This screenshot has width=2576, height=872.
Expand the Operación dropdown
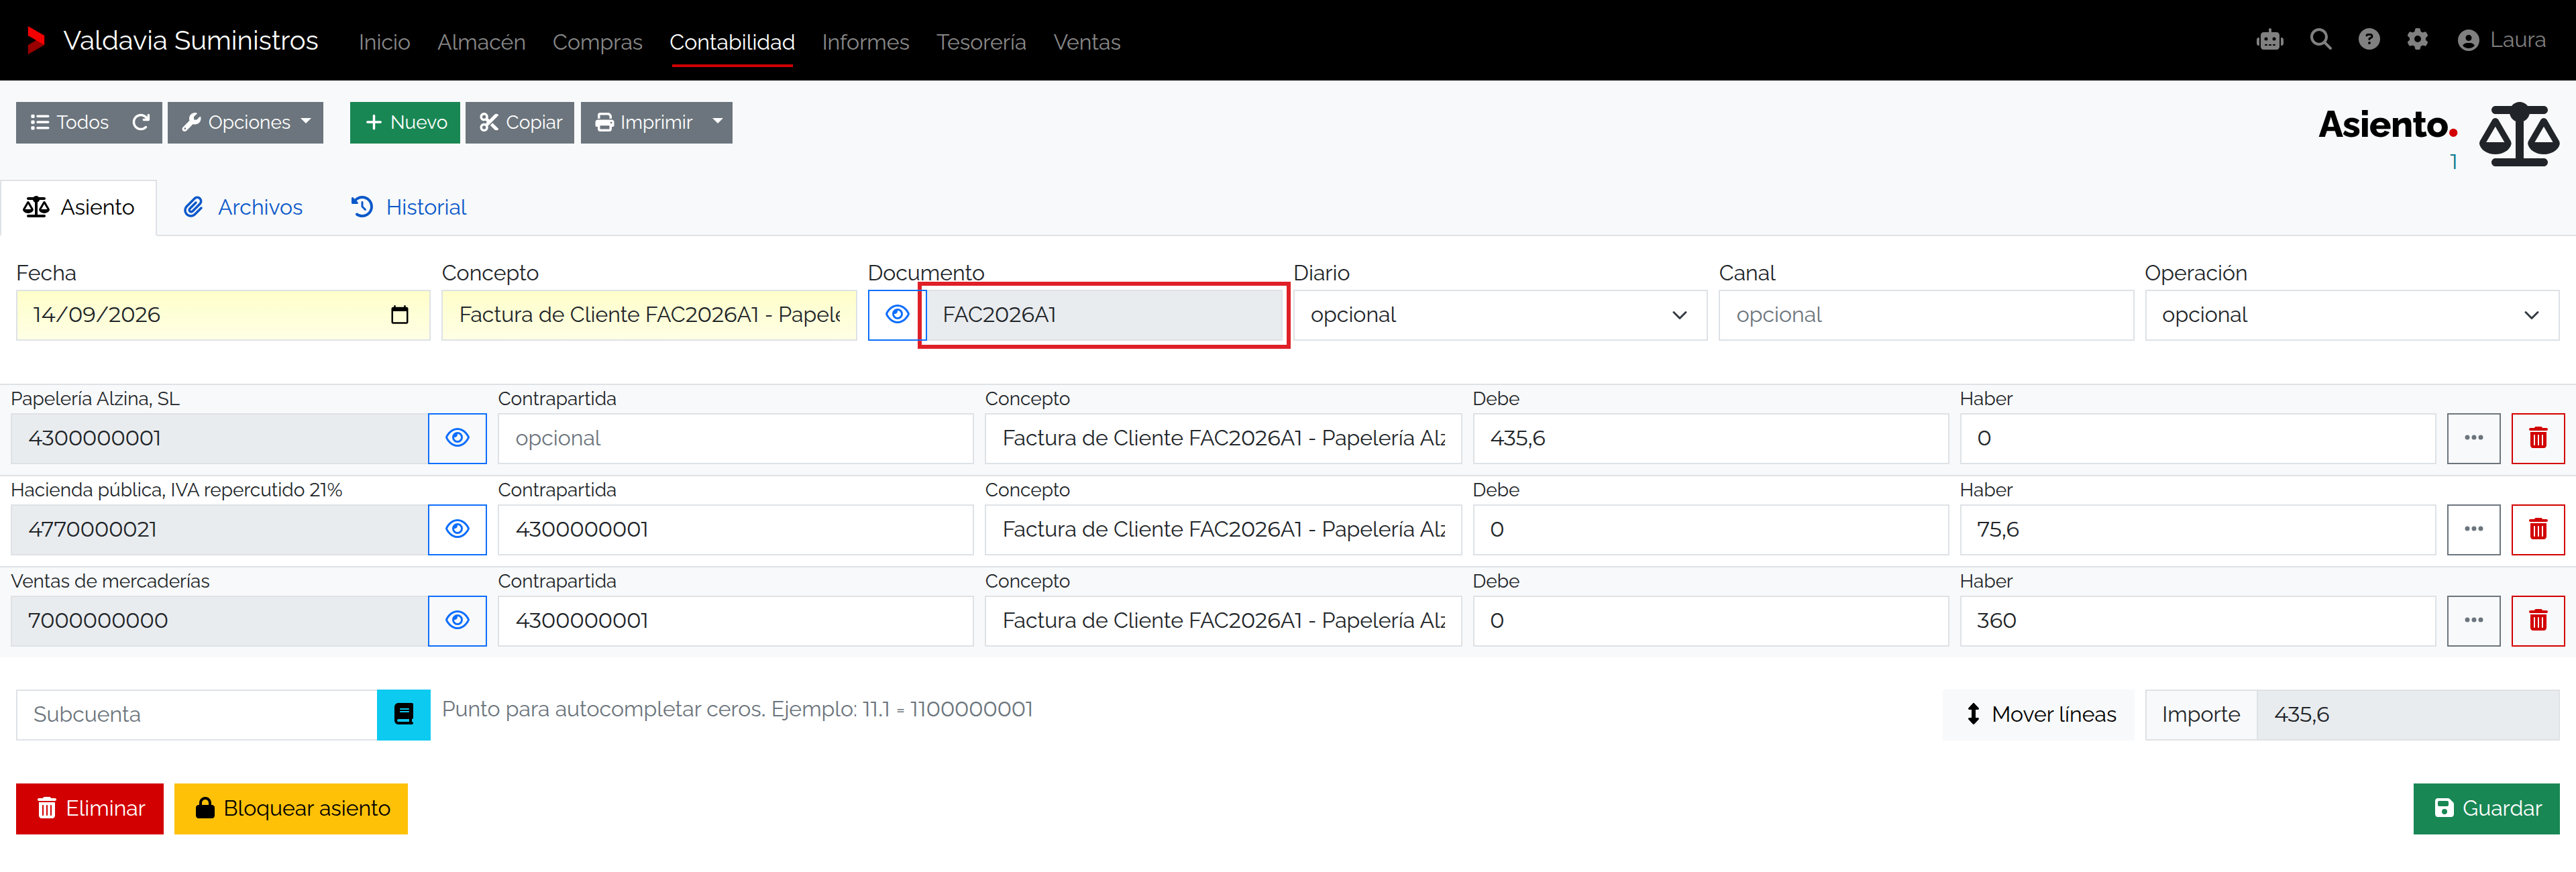click(2351, 315)
